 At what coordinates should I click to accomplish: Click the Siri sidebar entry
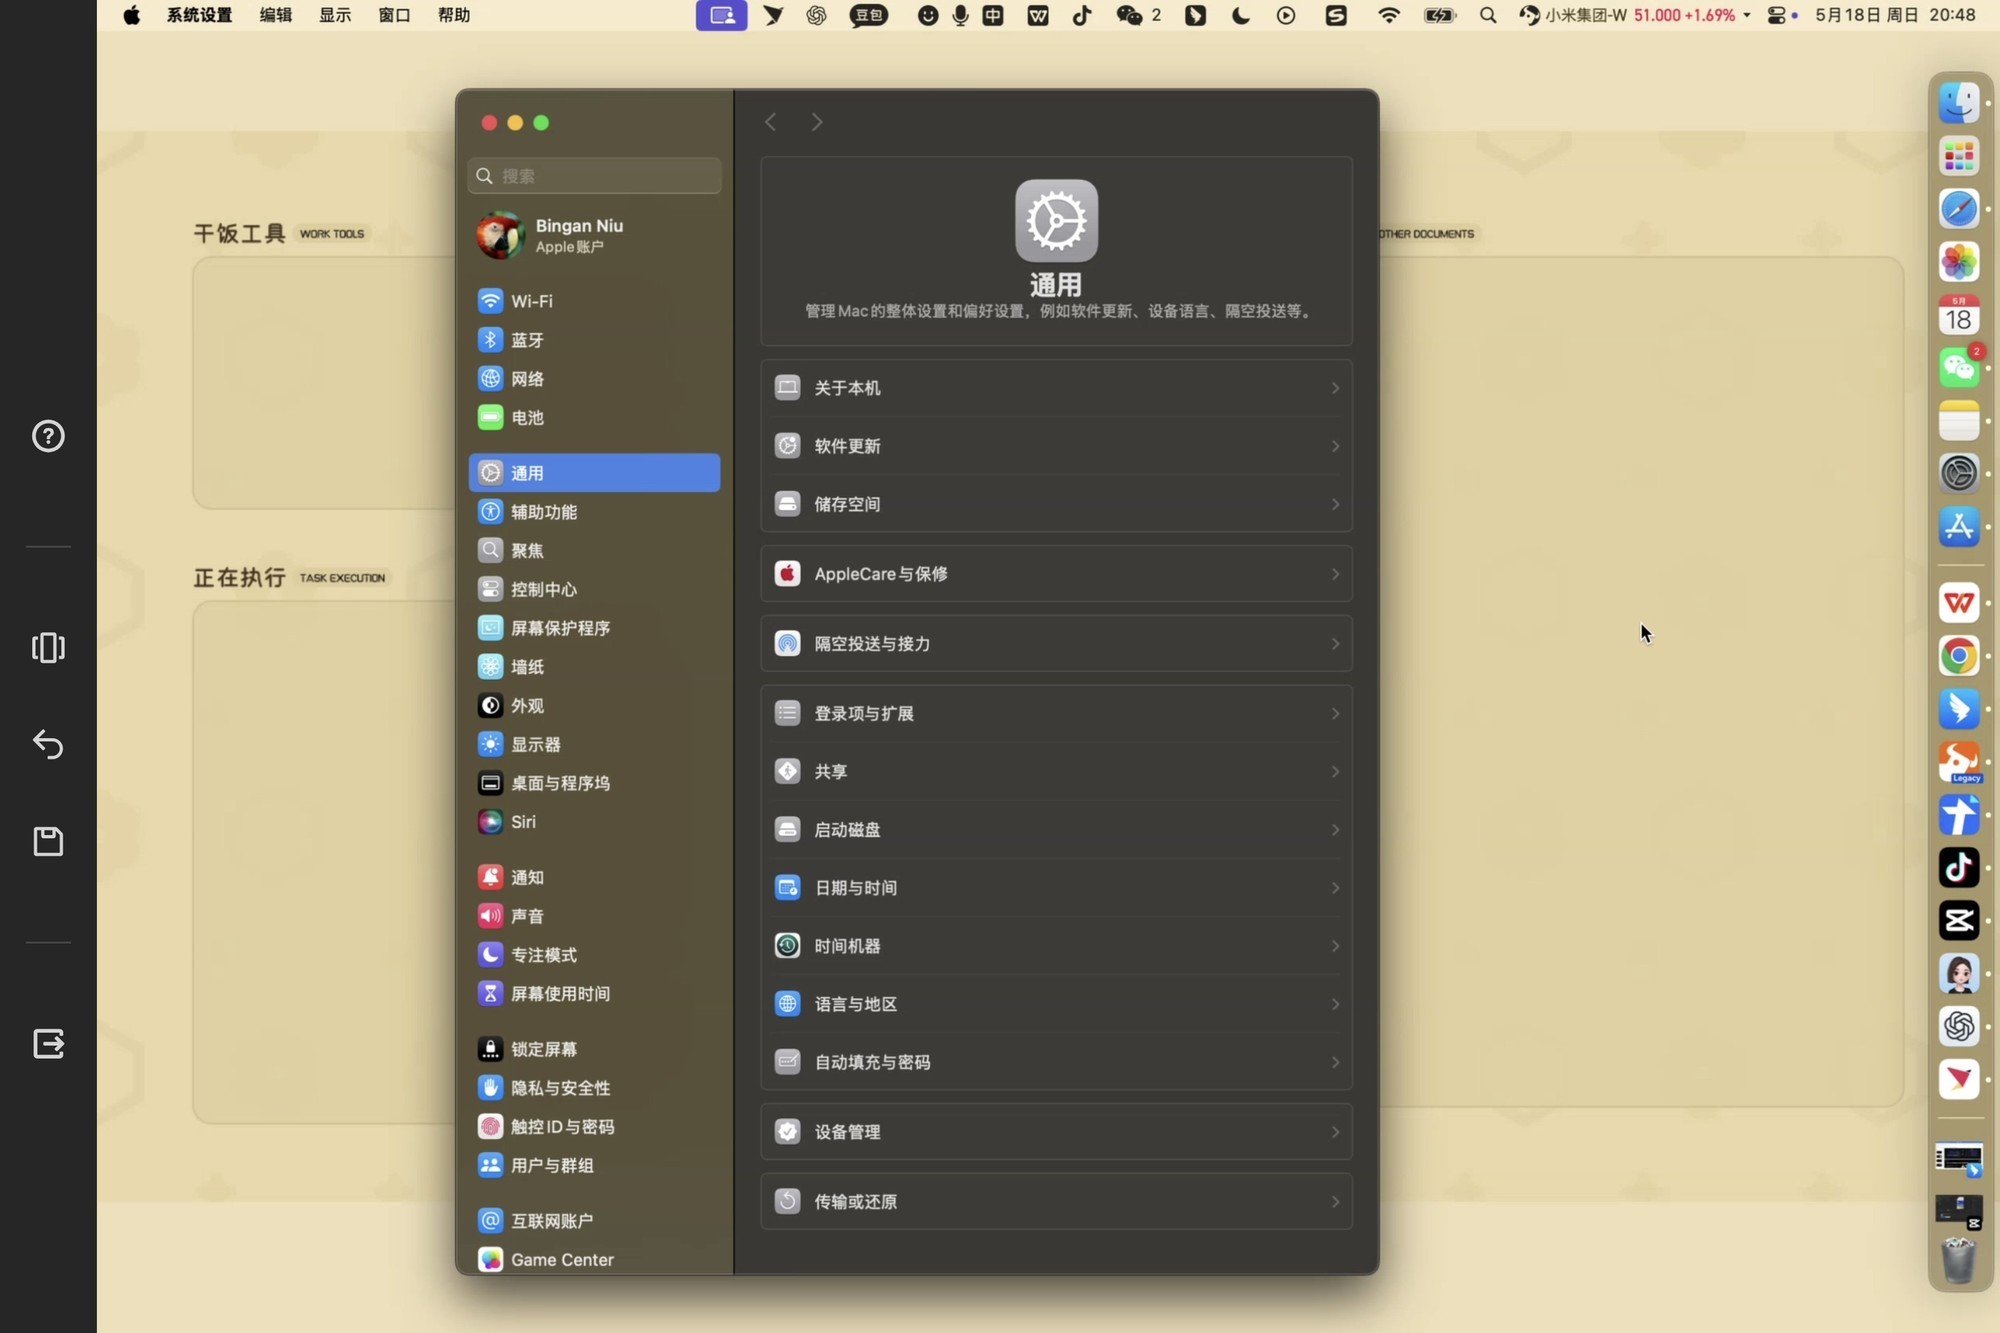pyautogui.click(x=523, y=822)
